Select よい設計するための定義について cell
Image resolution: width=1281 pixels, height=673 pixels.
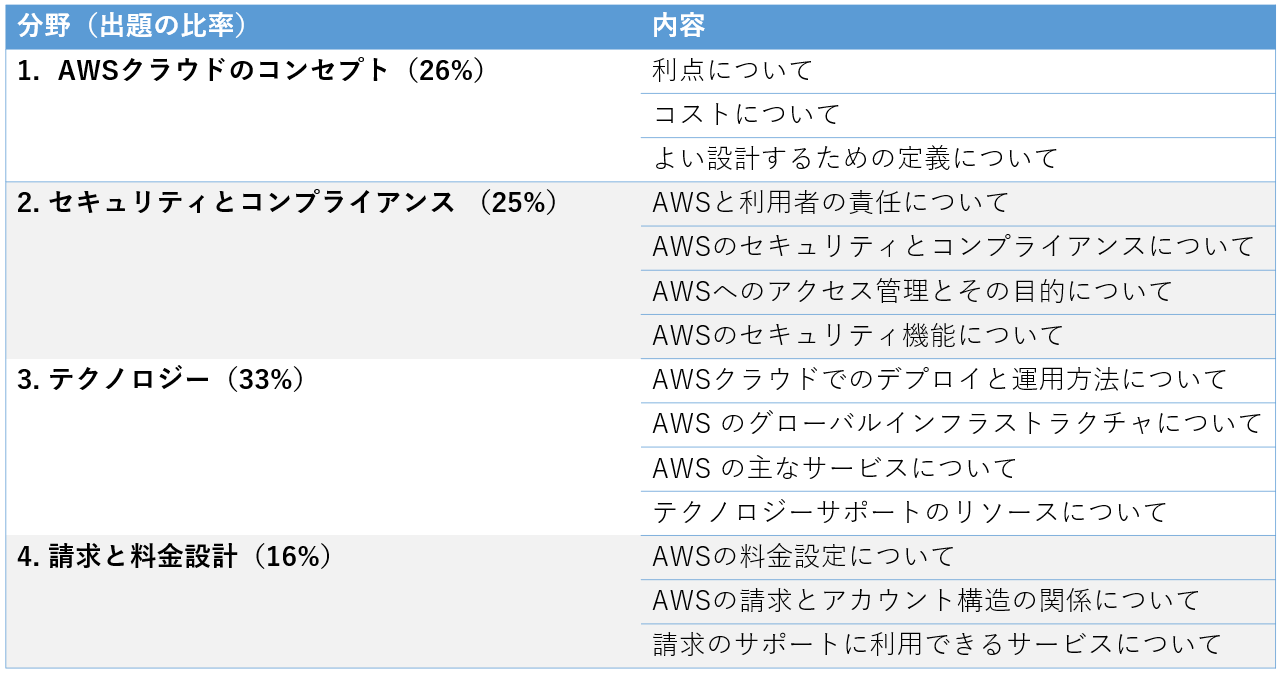(958, 159)
